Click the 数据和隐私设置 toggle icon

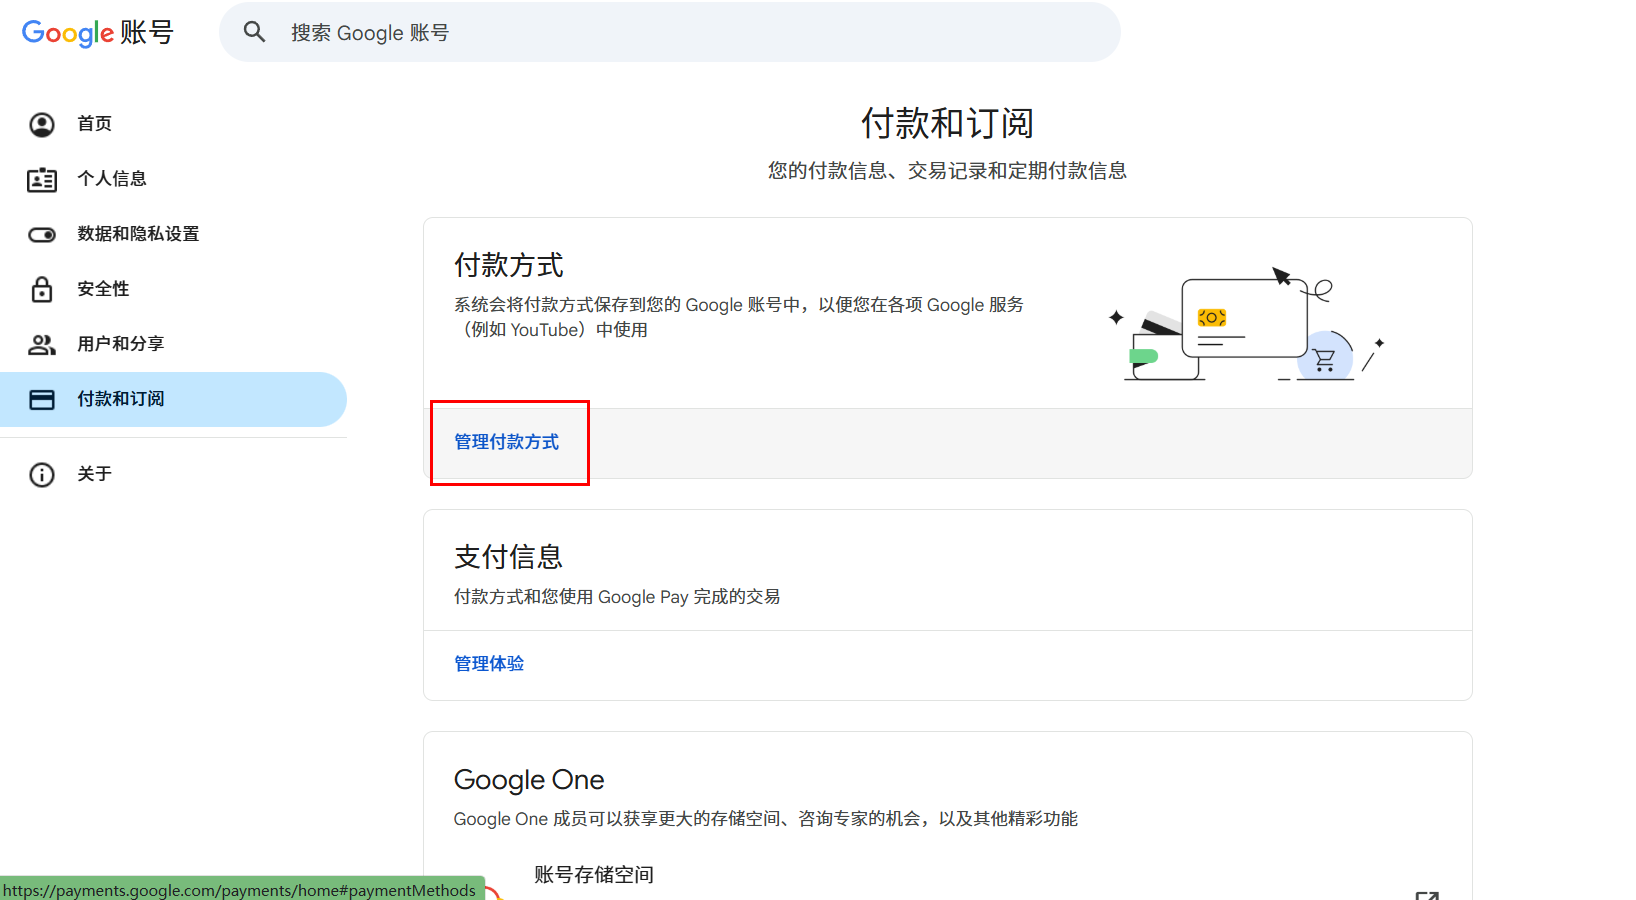[x=42, y=234]
